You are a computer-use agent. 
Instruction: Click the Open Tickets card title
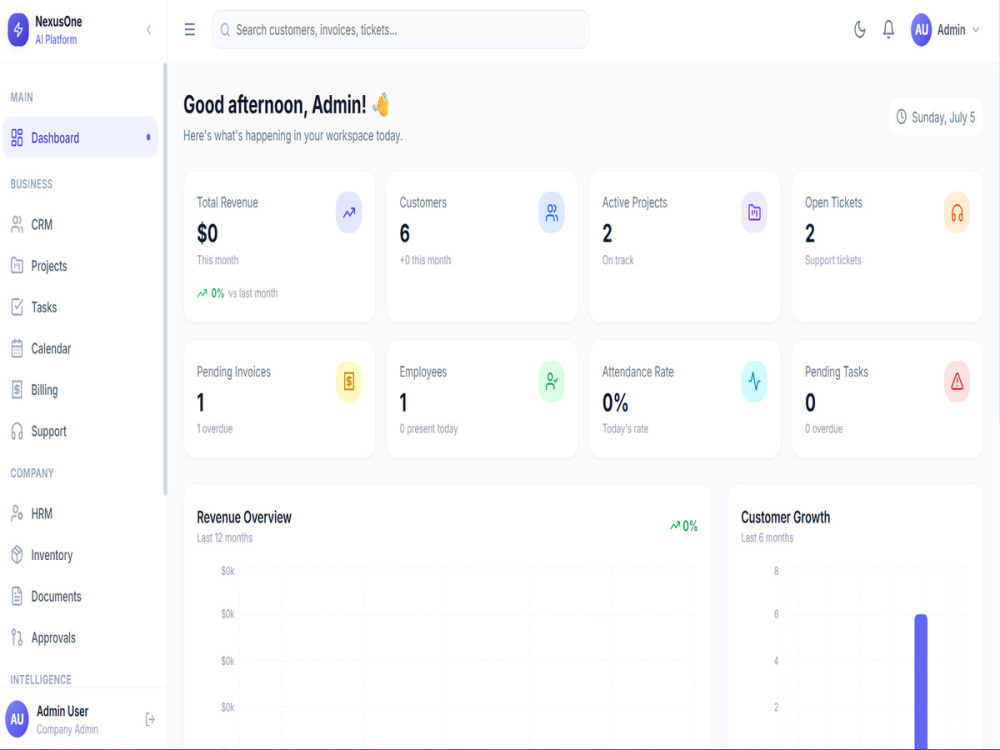834,203
